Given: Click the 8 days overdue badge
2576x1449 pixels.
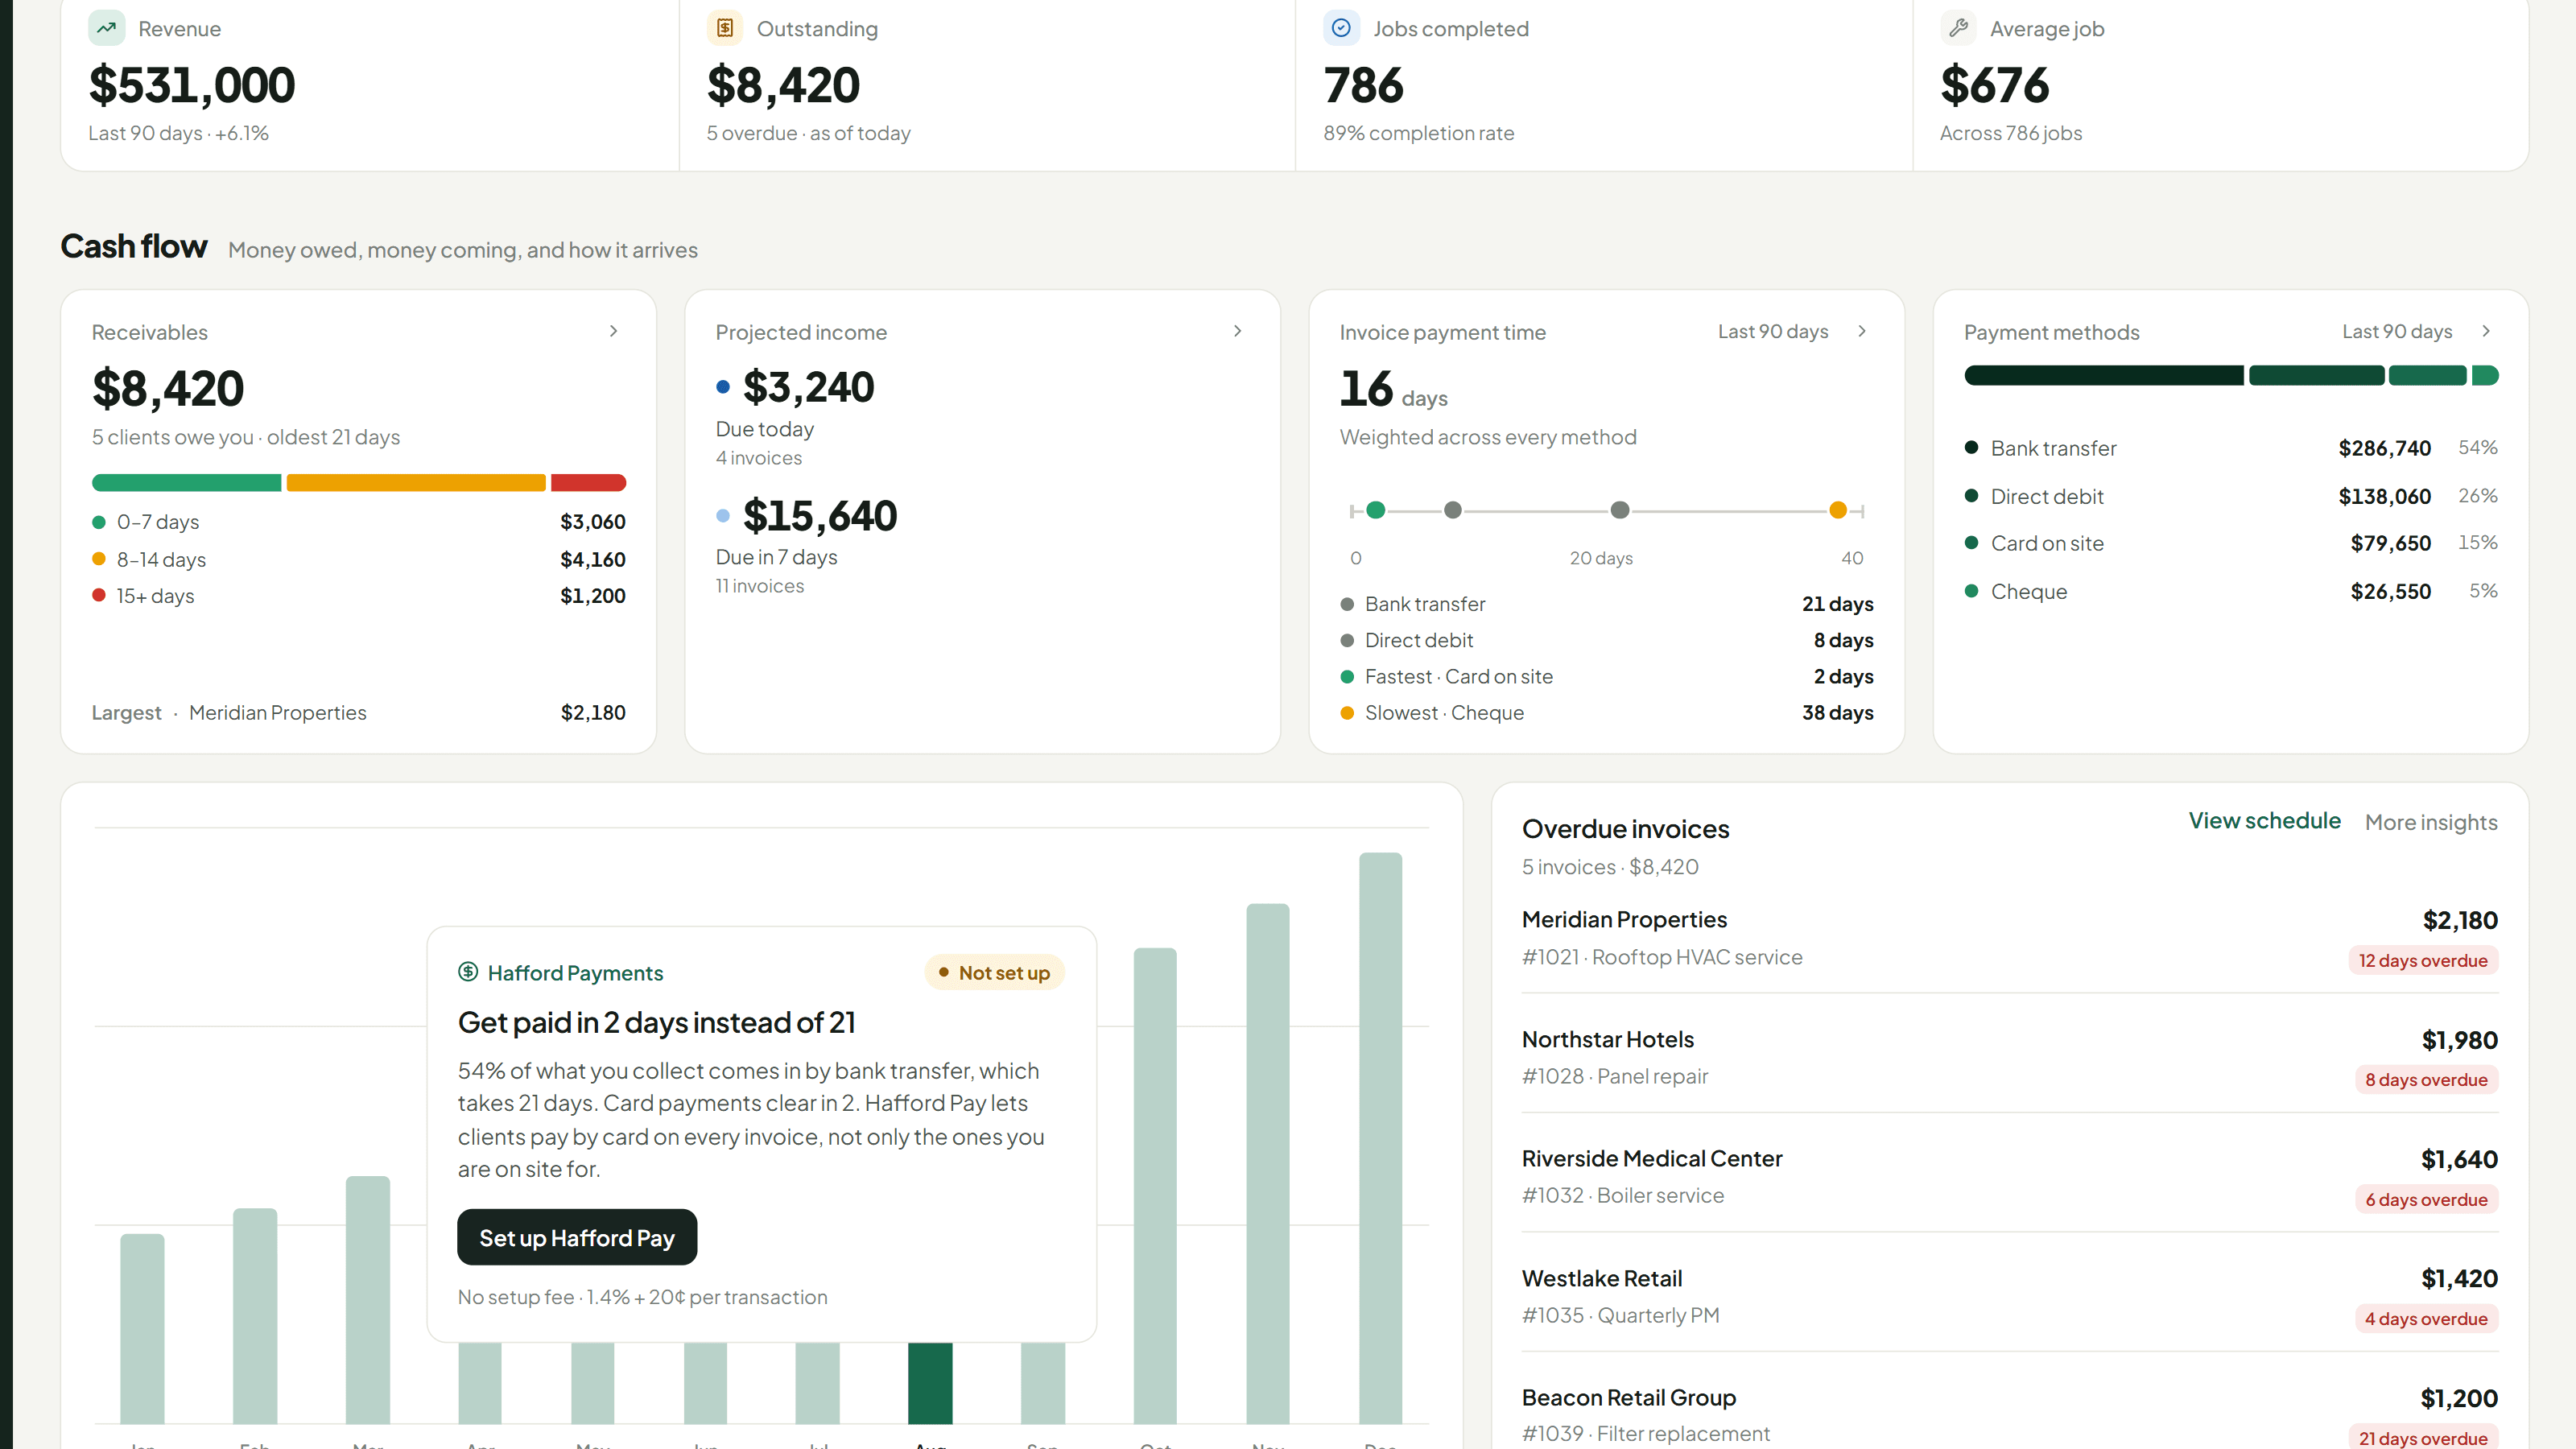Looking at the screenshot, I should (2426, 1079).
